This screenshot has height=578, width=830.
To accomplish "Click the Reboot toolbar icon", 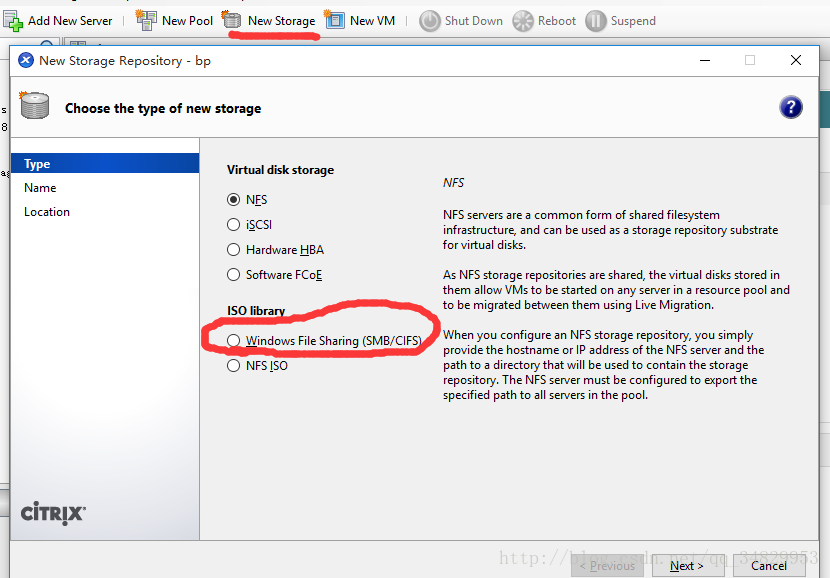I will tap(523, 20).
